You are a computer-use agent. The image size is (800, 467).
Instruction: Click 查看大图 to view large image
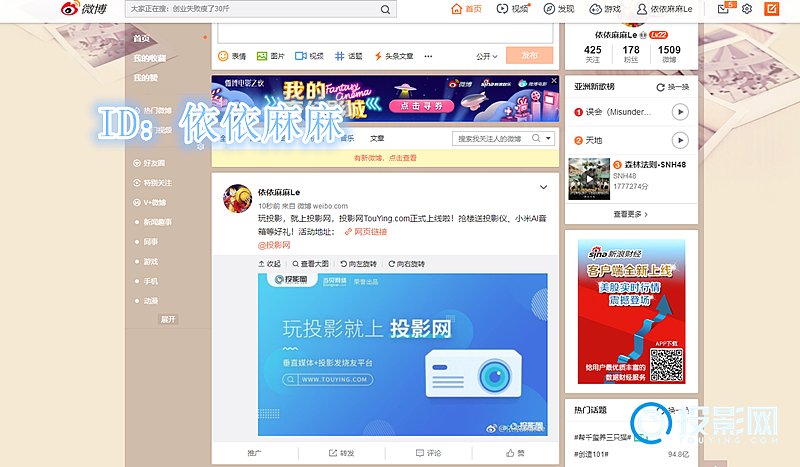pyautogui.click(x=311, y=264)
